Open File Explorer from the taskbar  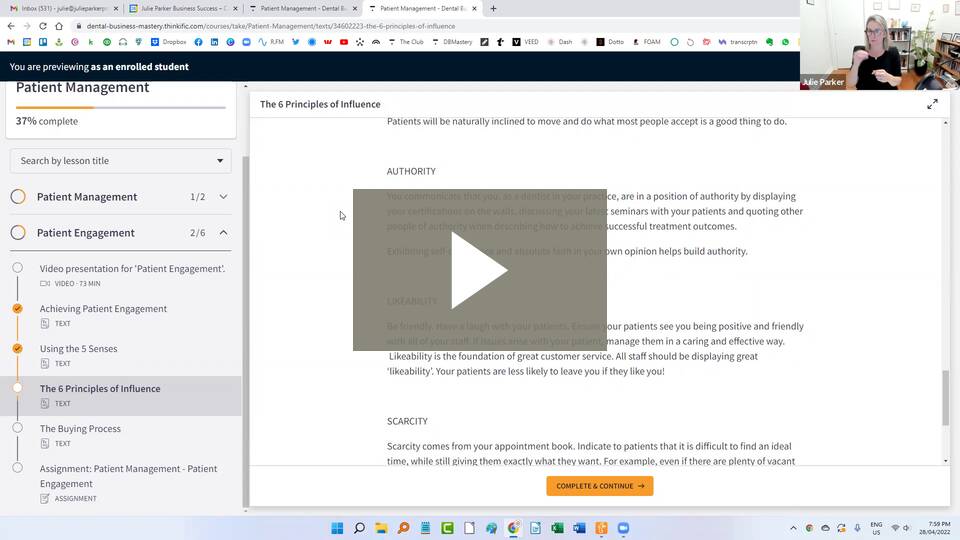[381, 528]
